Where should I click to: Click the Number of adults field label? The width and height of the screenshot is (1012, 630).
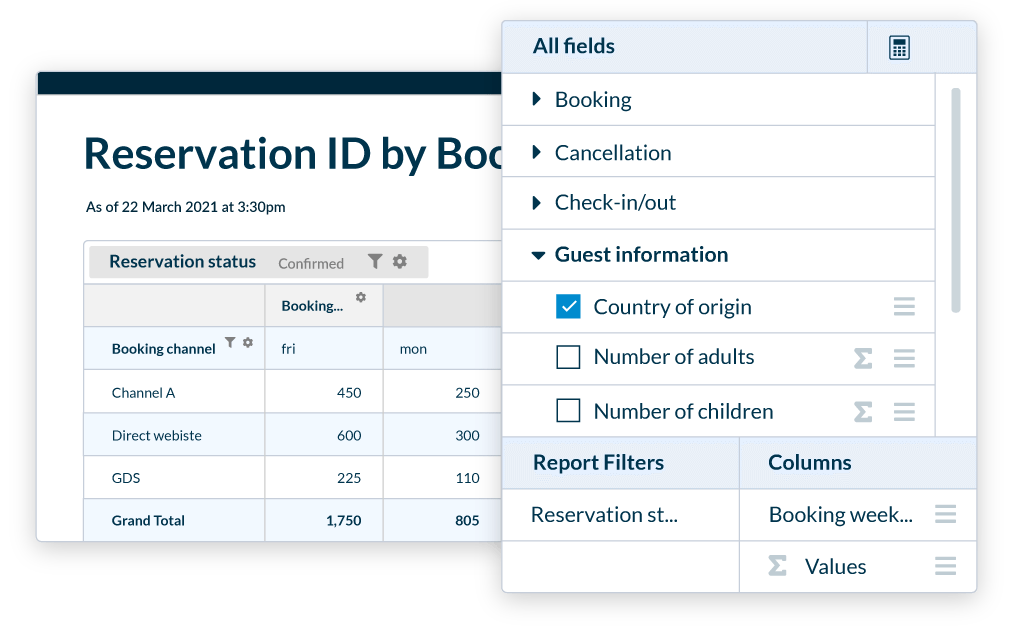[674, 357]
